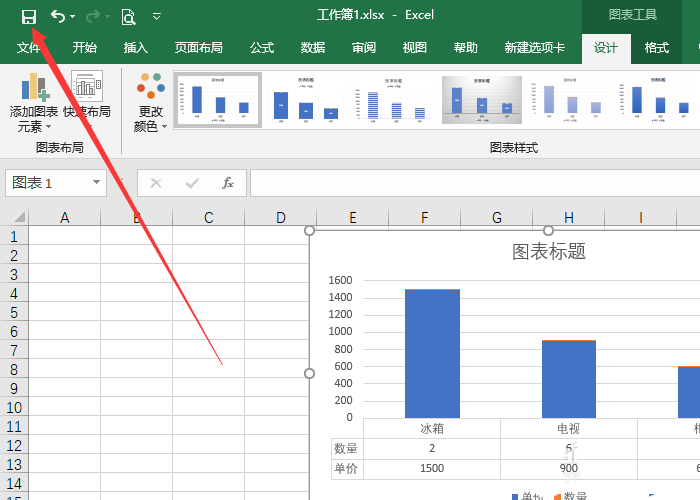
Task: Go to the 数据 tab
Action: coord(312,48)
